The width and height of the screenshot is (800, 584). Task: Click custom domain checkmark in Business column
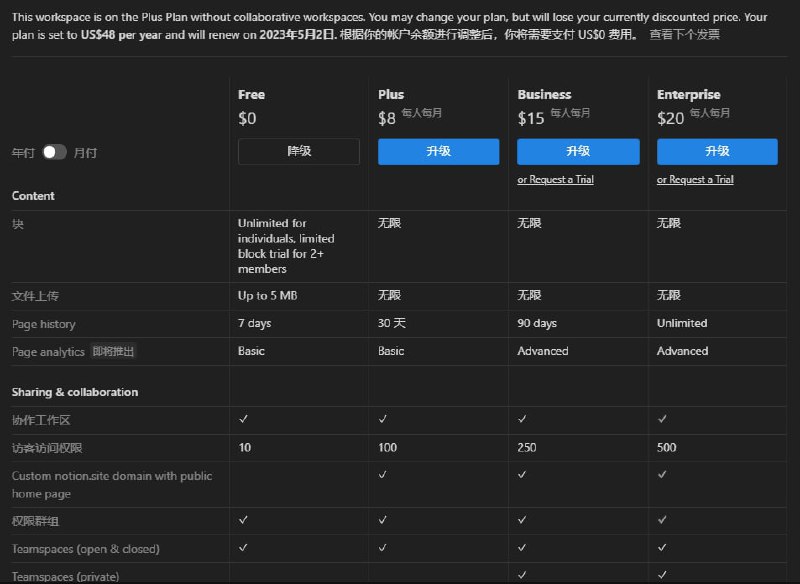522,475
